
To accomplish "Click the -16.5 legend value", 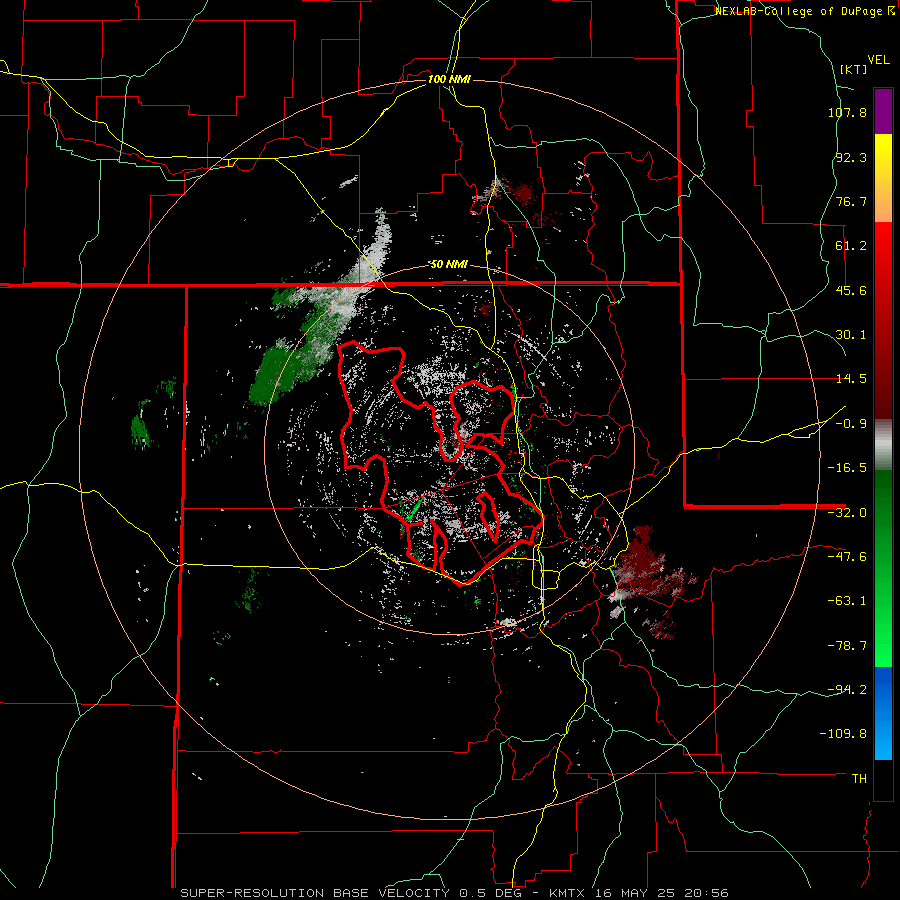I will (x=847, y=468).
